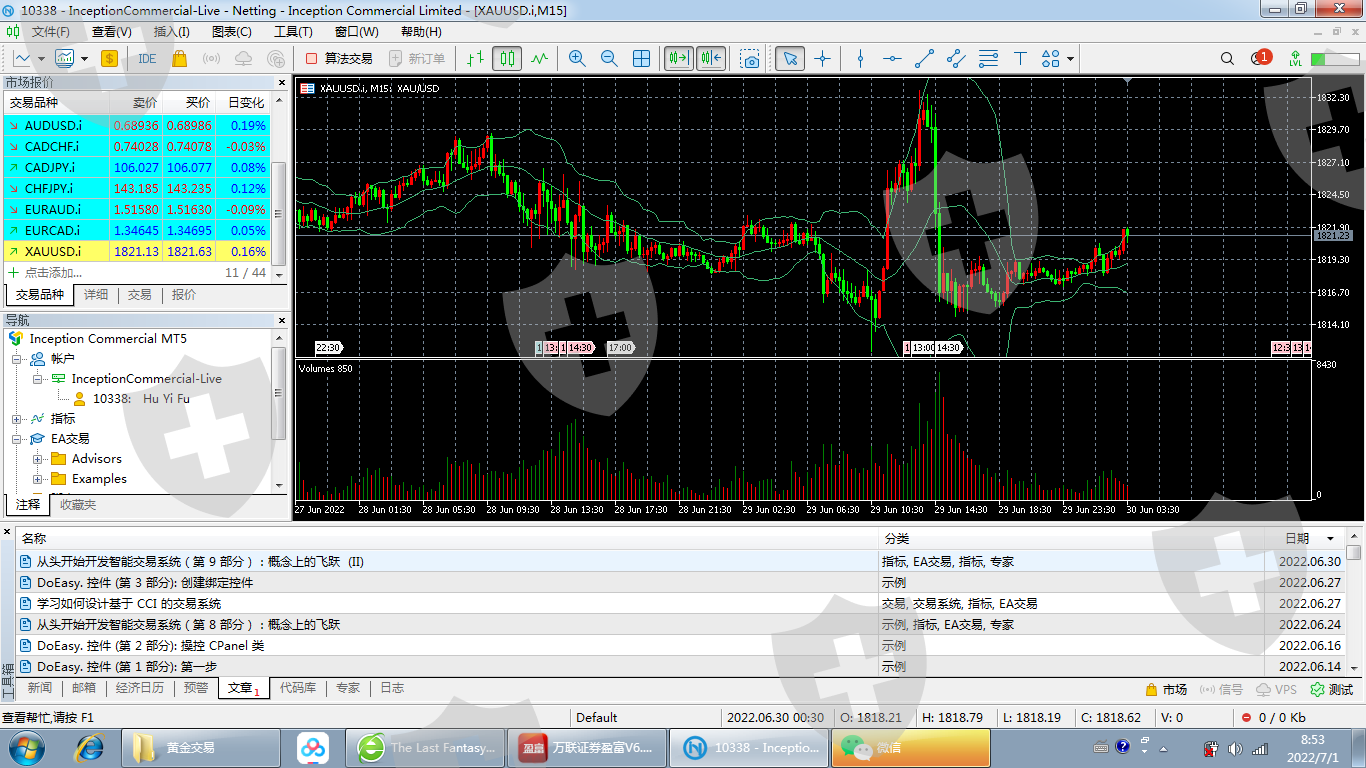Select the text label tool
Screen dimensions: 1366x768
(x=1020, y=58)
